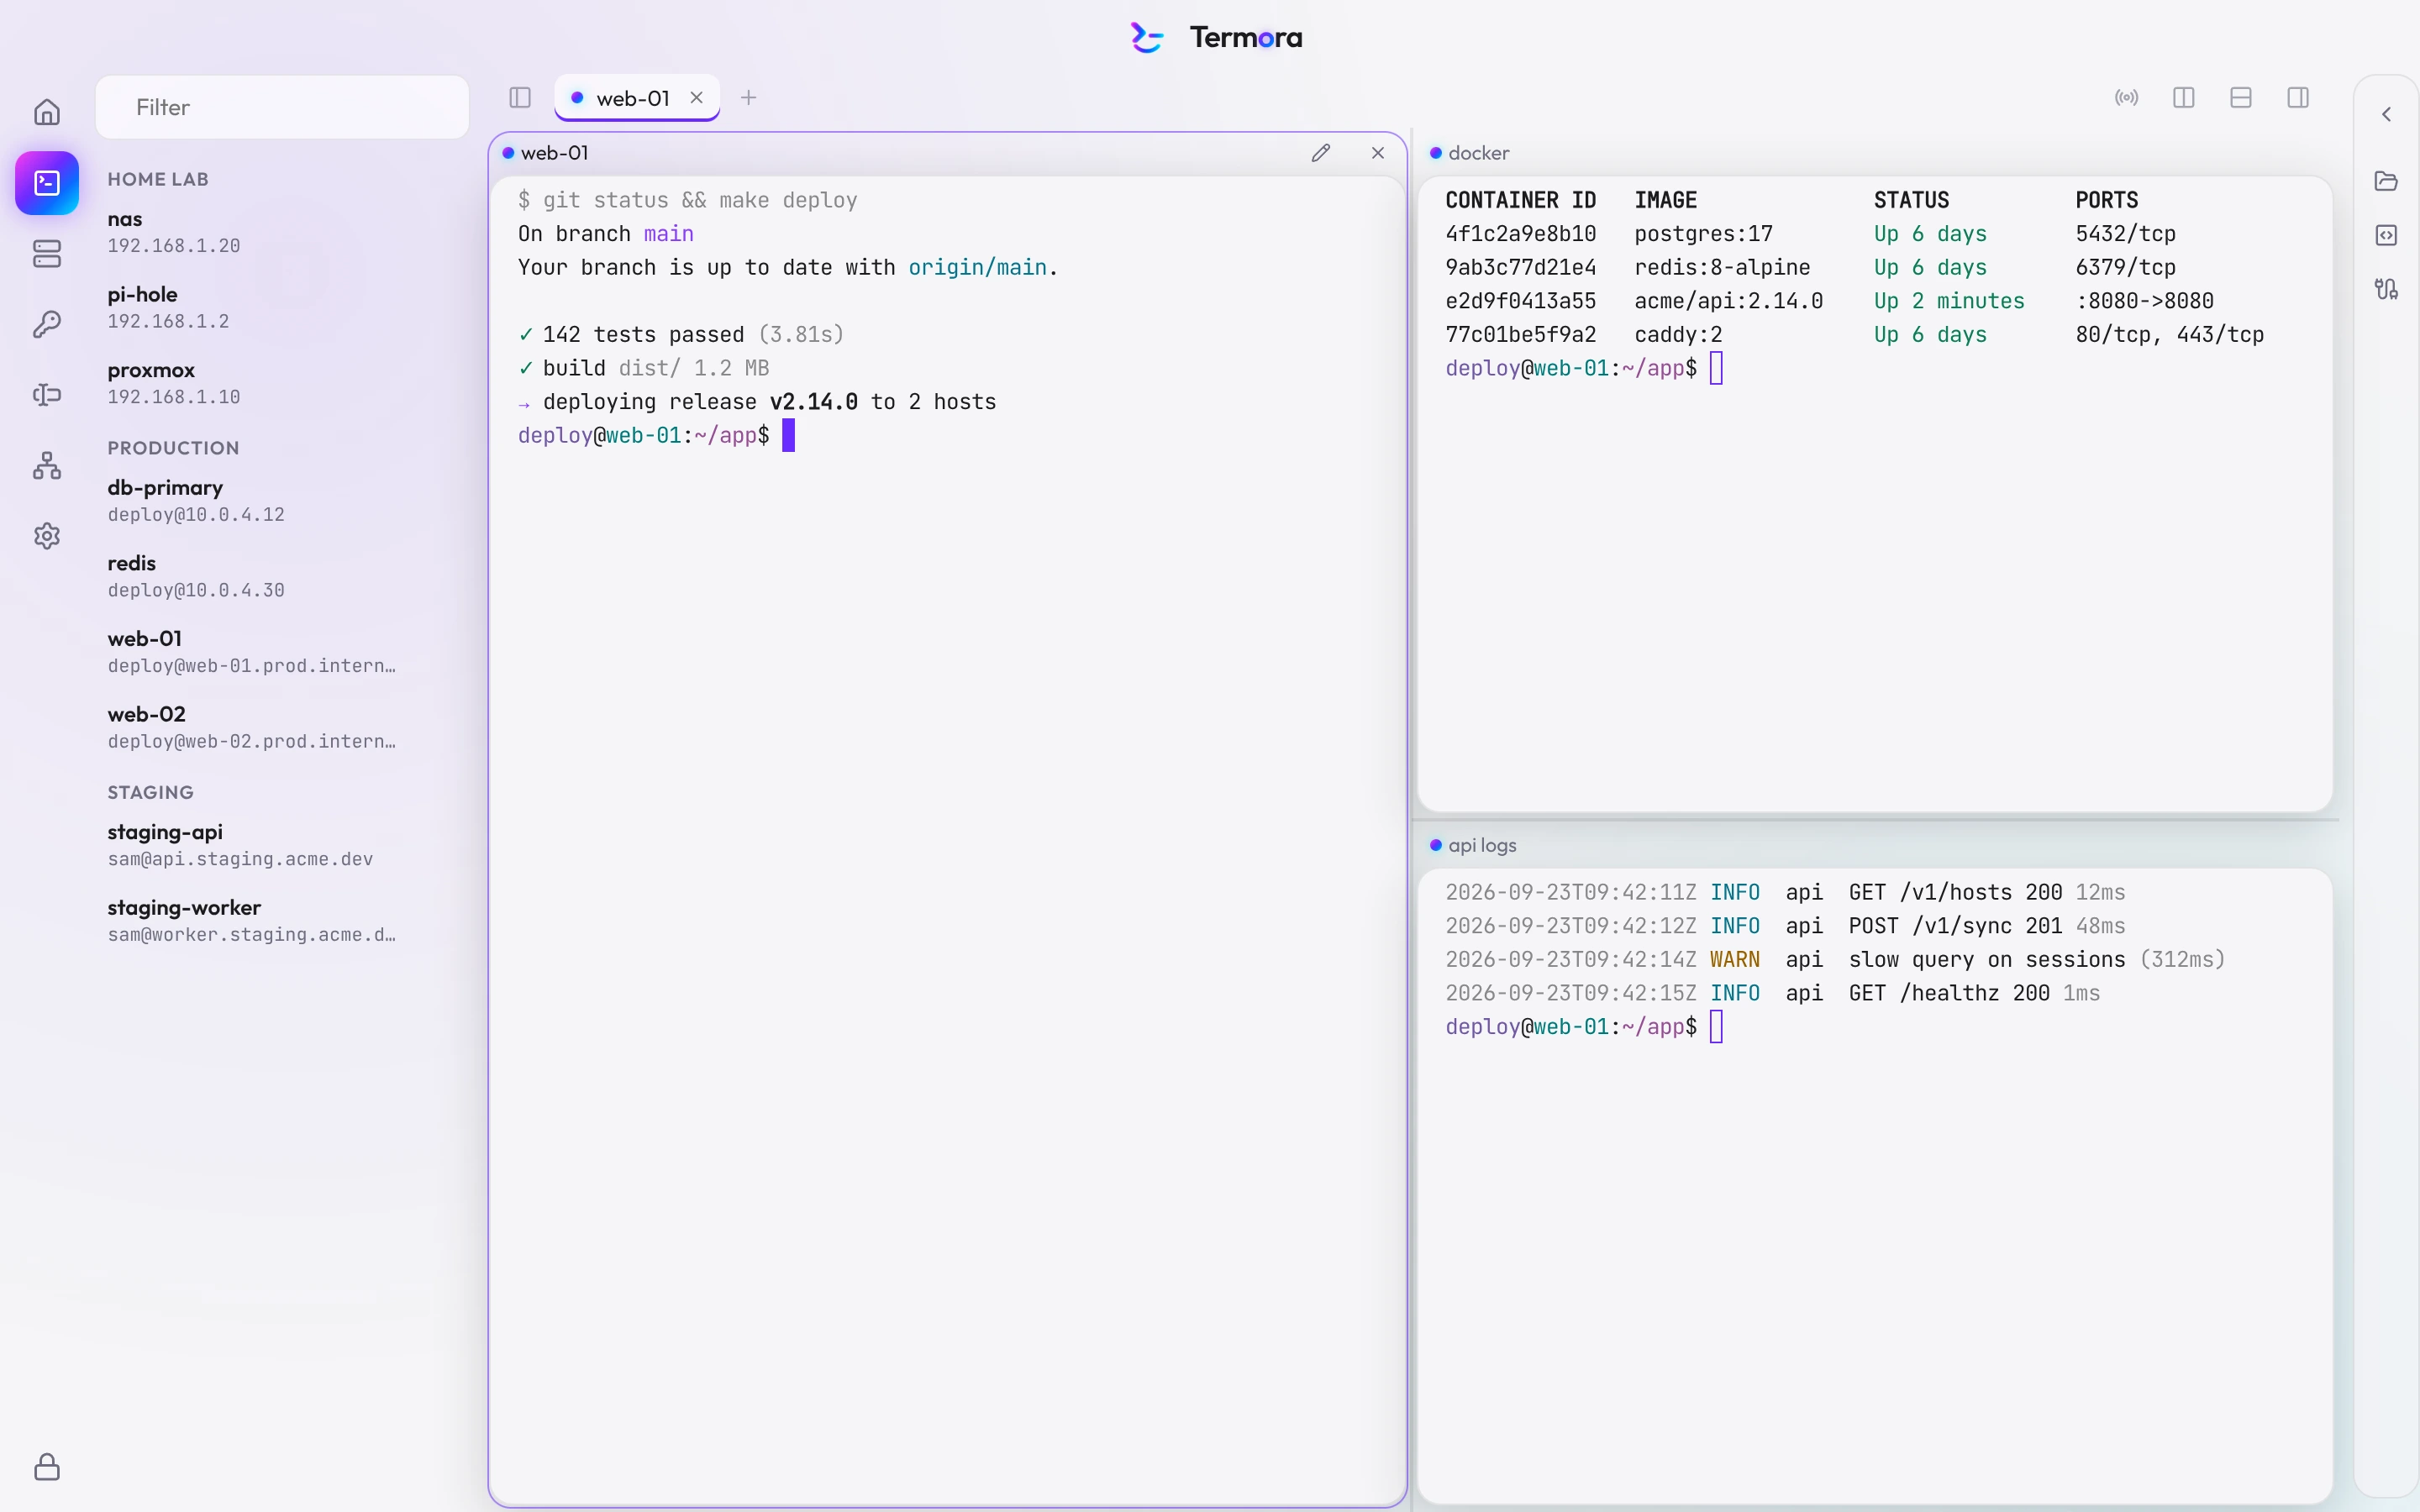Focus the api logs pane title

[x=1482, y=845]
